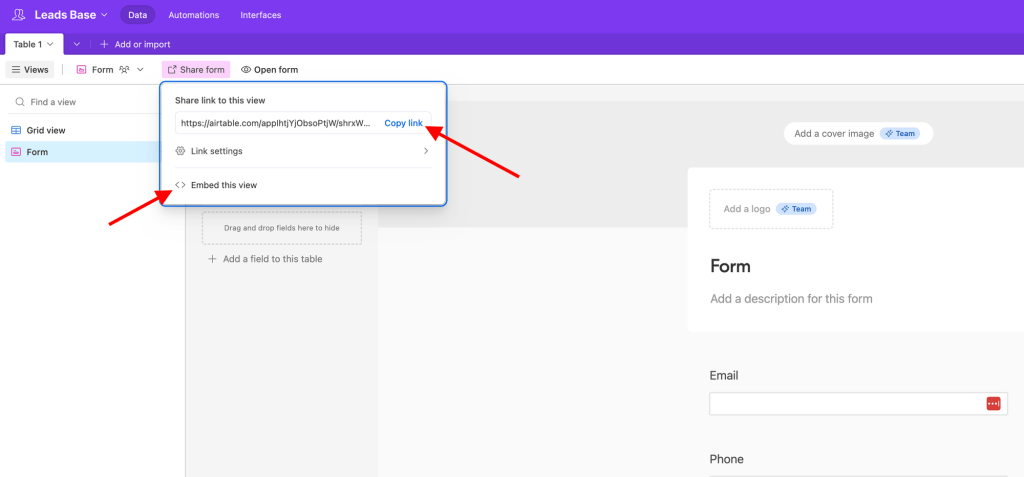Click the Email field label
1024x477 pixels.
coord(724,376)
